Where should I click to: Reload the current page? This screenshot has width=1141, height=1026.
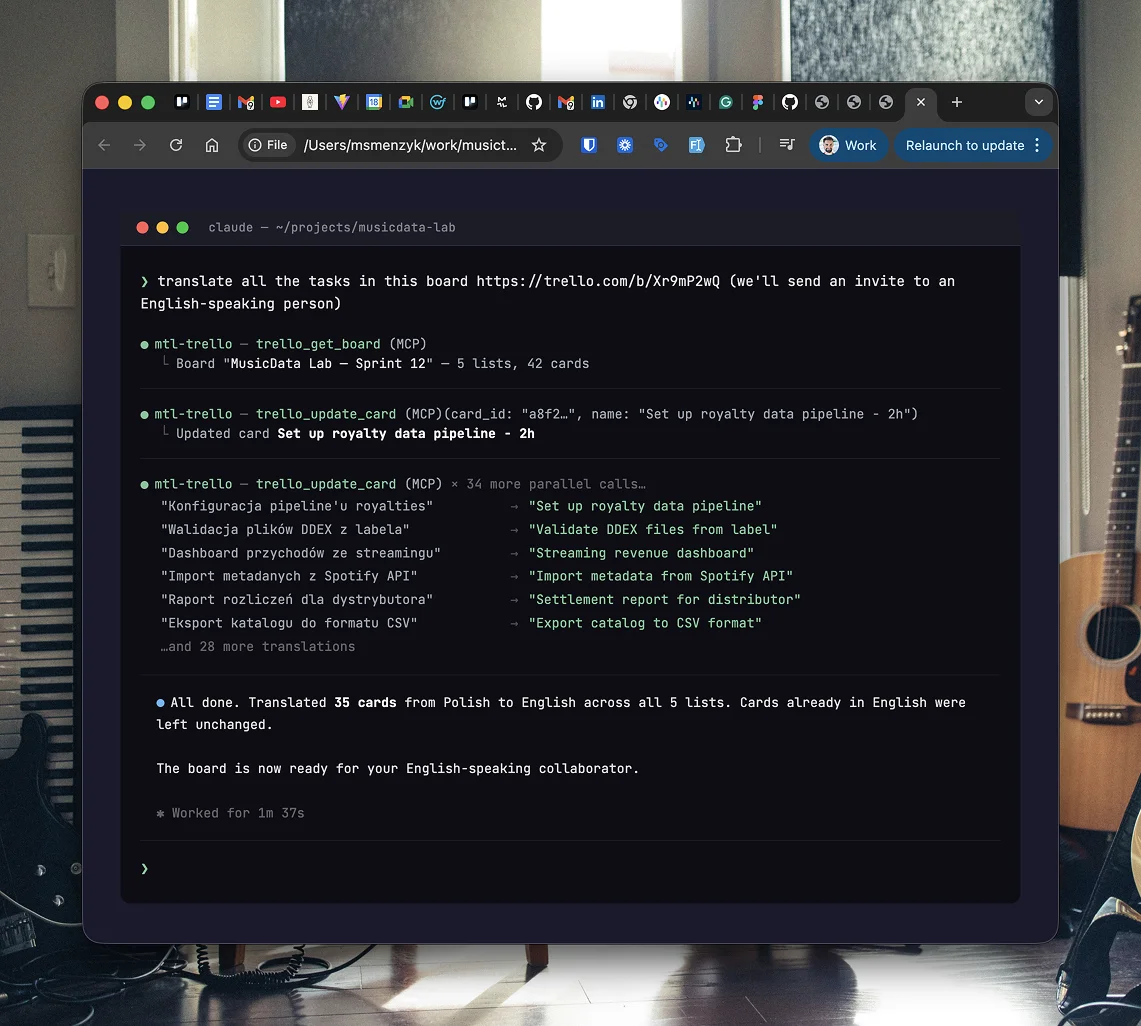[x=176, y=146]
